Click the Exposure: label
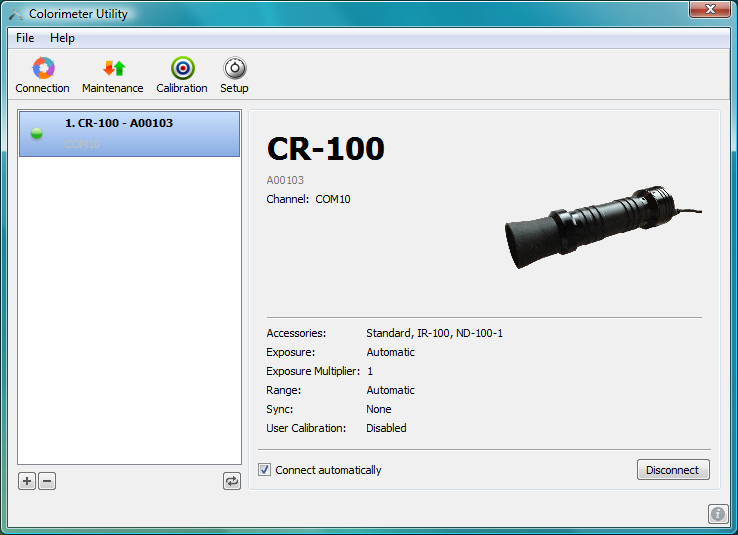Image resolution: width=738 pixels, height=535 pixels. [x=290, y=352]
